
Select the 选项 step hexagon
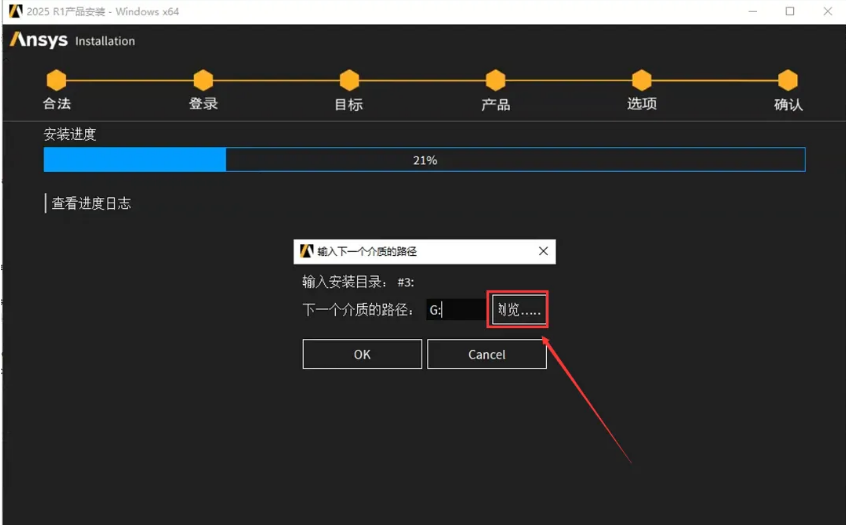click(x=642, y=80)
